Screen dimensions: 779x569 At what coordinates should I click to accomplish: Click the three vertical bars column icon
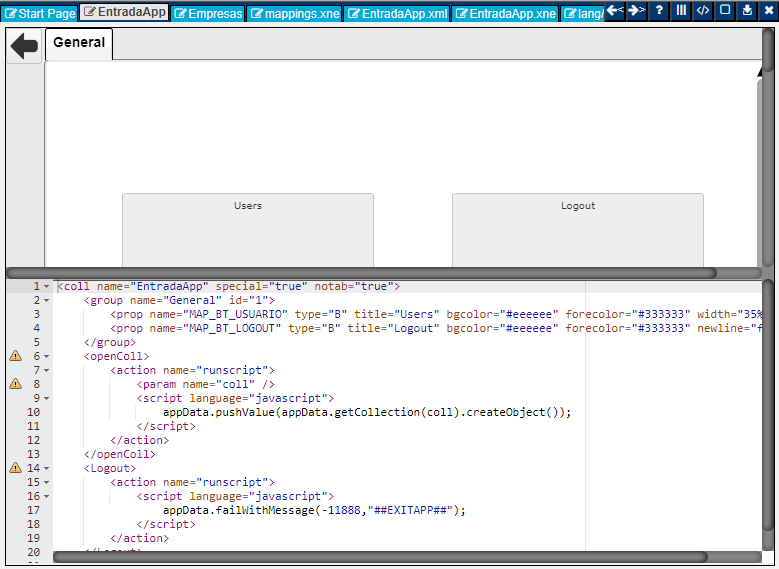(x=681, y=10)
